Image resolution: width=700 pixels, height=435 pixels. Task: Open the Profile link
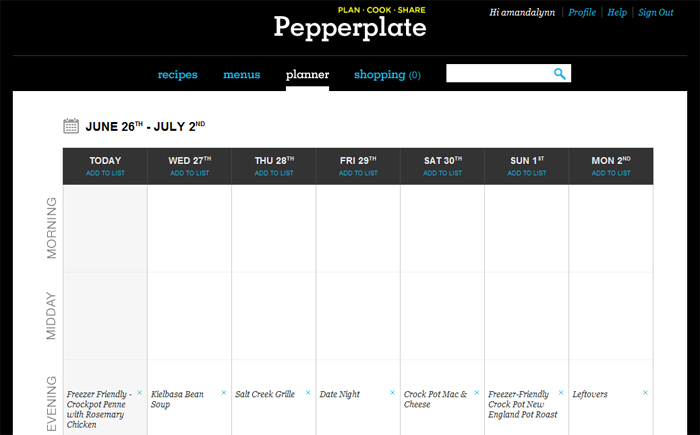click(582, 13)
